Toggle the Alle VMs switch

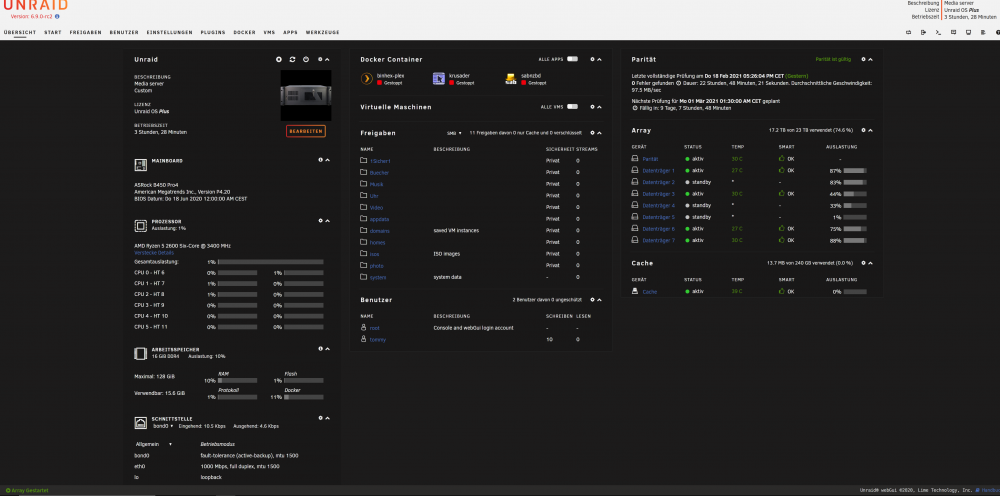click(572, 107)
